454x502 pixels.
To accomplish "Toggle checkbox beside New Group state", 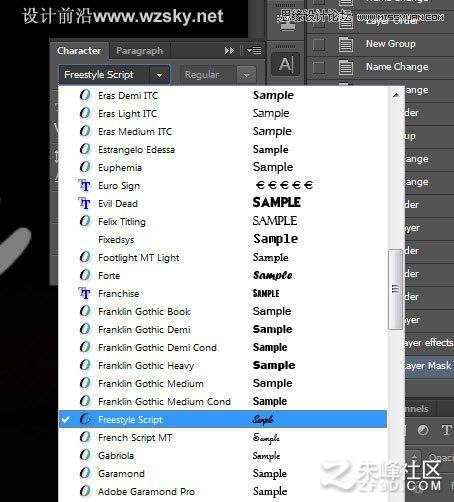I will tap(319, 44).
